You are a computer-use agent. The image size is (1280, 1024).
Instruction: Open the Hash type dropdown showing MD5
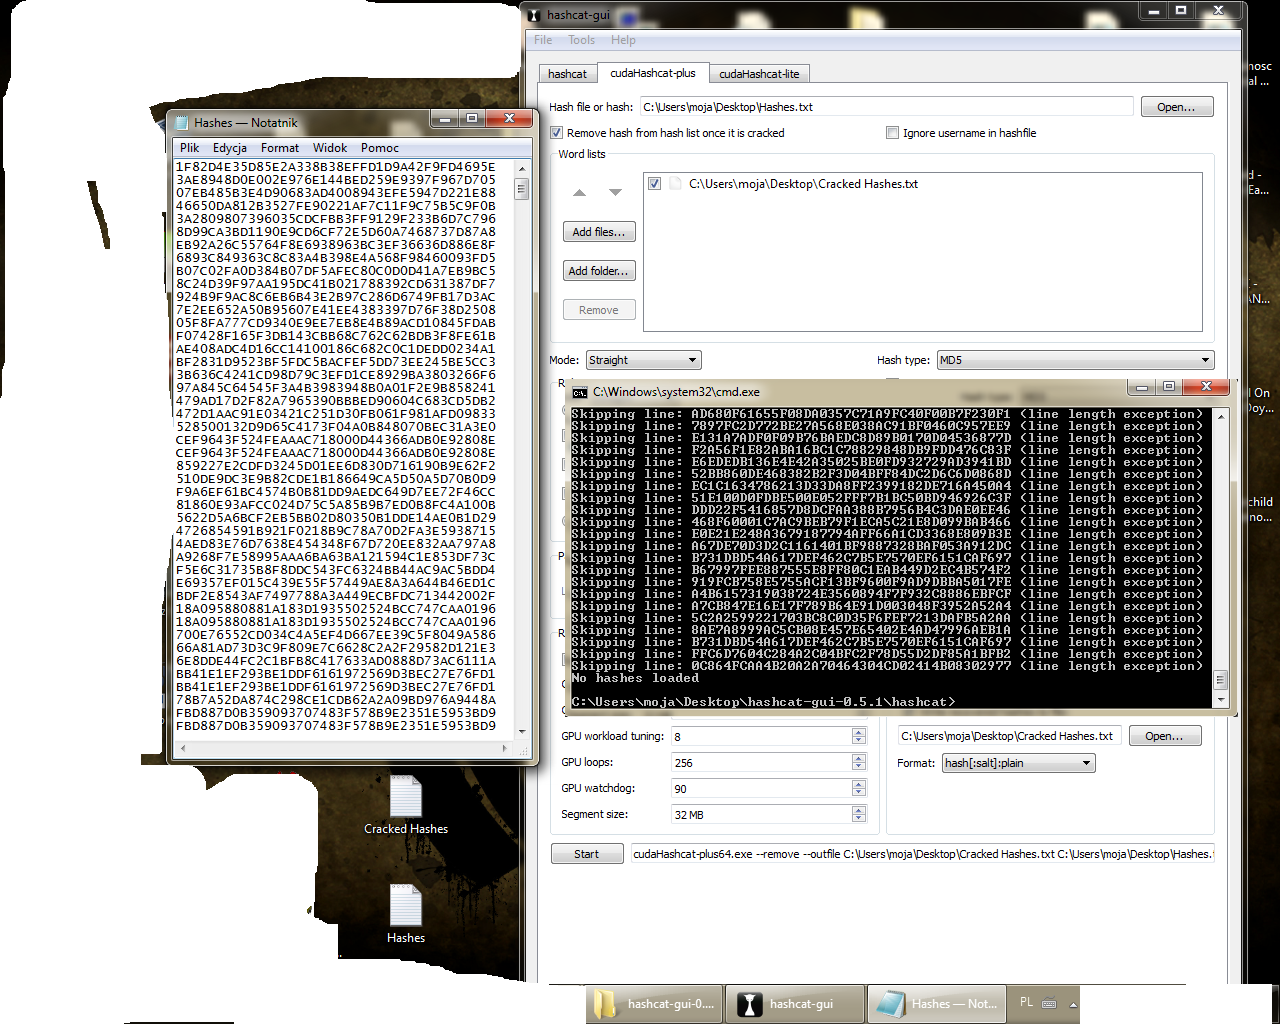point(1075,360)
